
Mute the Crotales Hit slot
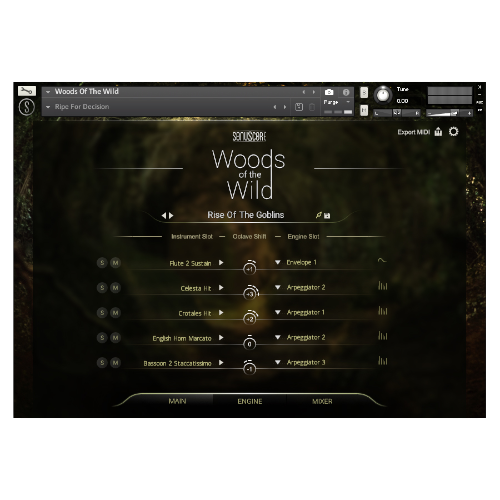115,313
